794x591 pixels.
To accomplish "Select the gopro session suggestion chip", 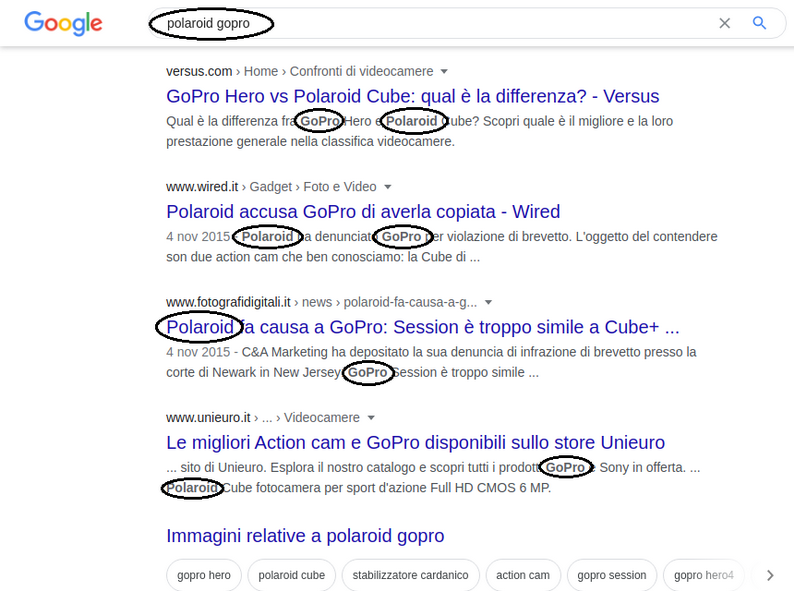I will click(x=612, y=575).
